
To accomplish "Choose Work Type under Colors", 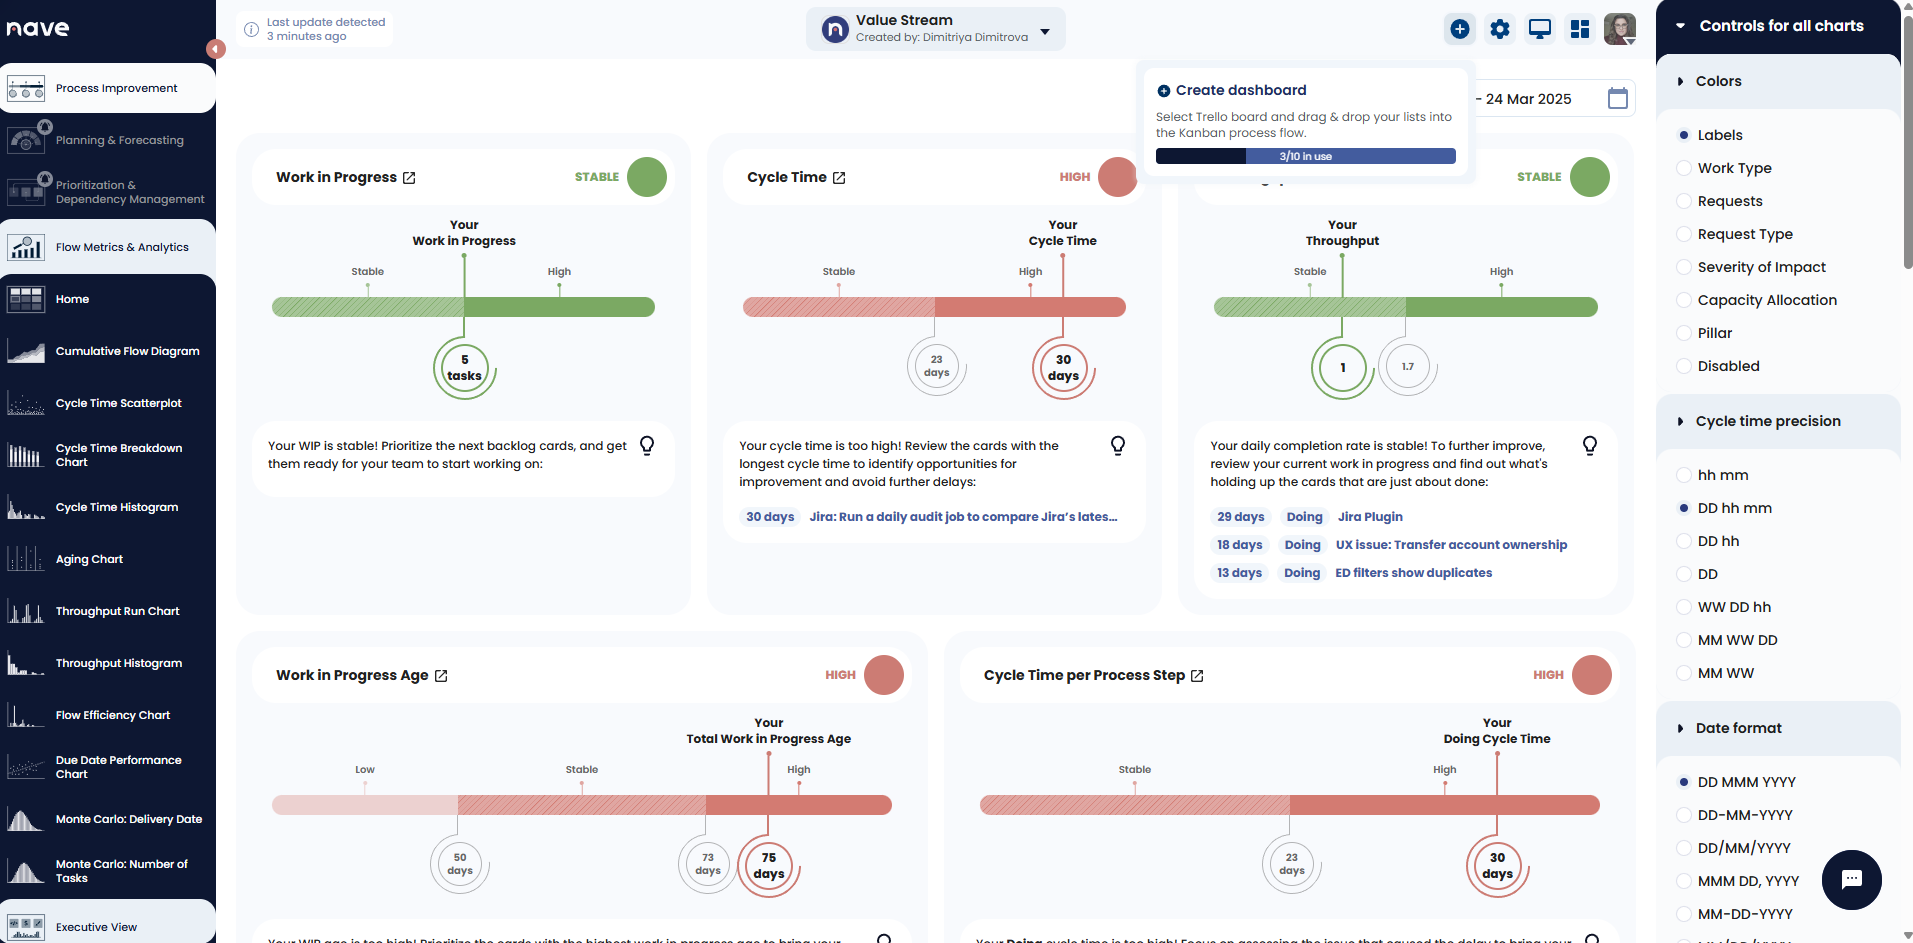I will tap(1683, 168).
